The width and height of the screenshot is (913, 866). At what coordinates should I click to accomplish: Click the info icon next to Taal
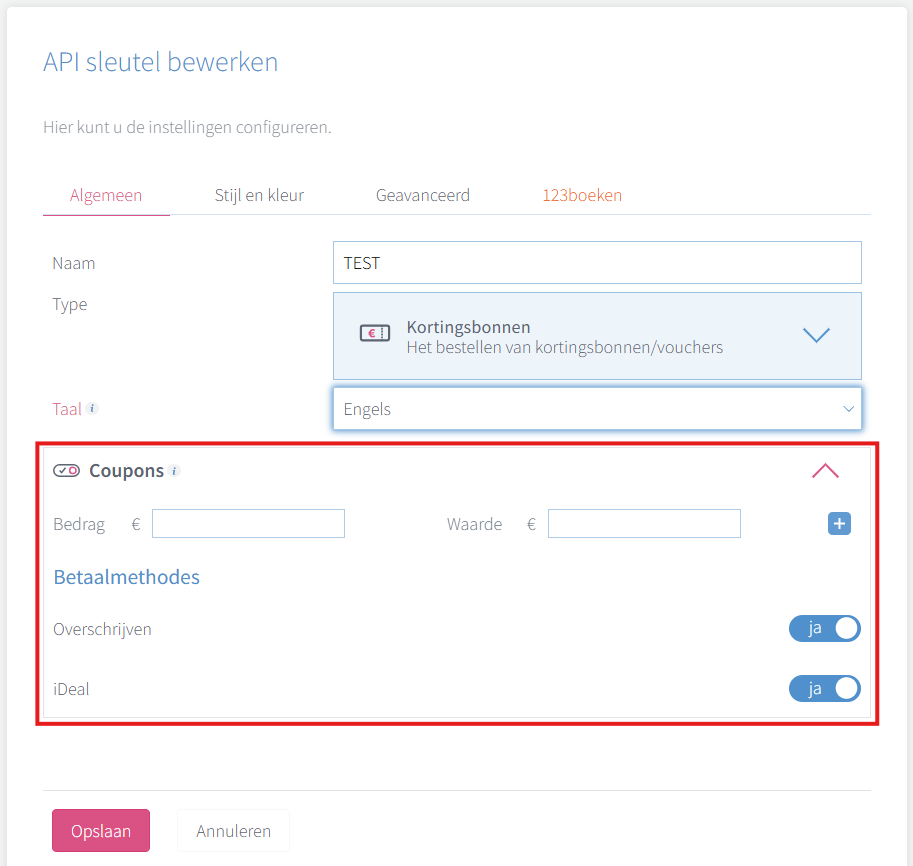[x=92, y=408]
